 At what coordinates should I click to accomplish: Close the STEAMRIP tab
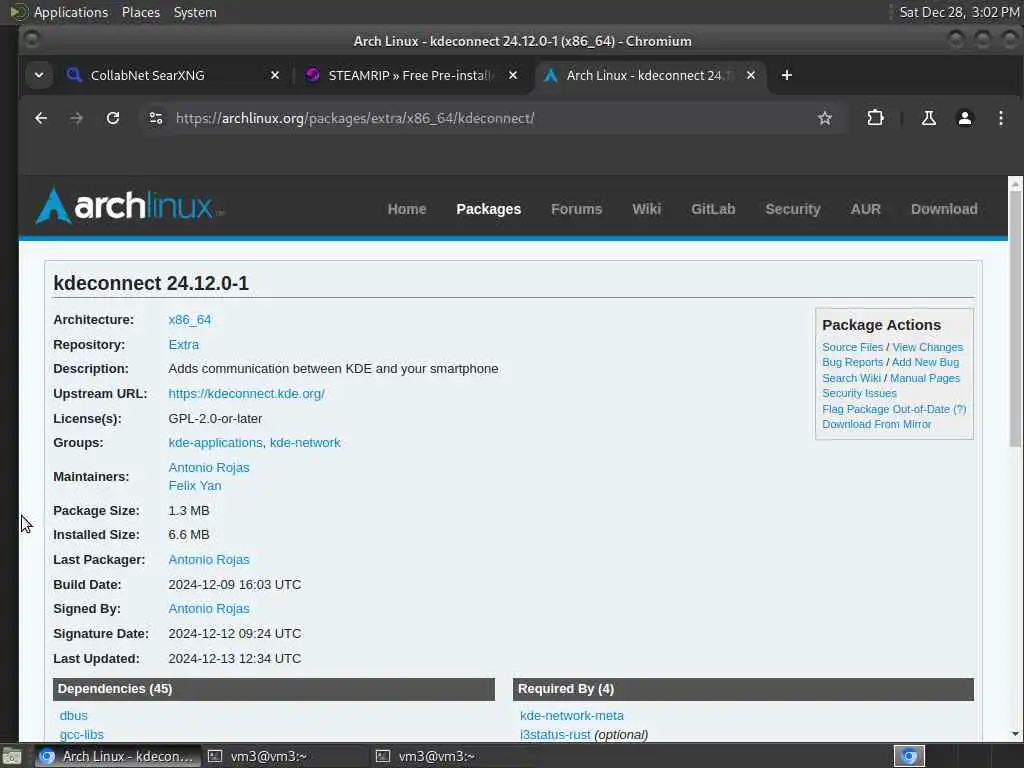click(513, 75)
